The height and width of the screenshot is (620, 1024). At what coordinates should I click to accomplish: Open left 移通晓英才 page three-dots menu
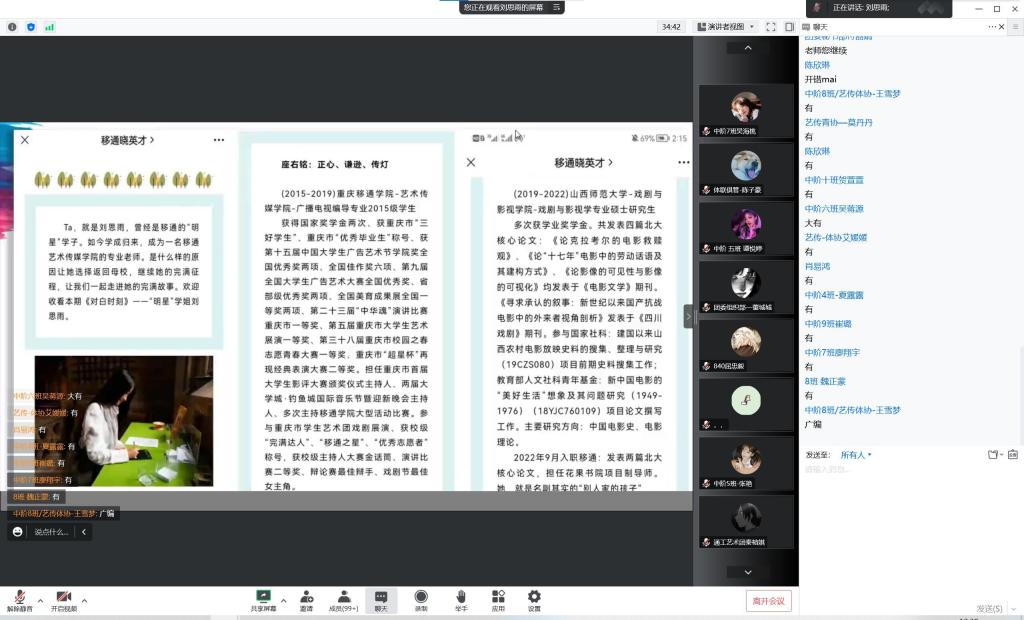tap(219, 140)
